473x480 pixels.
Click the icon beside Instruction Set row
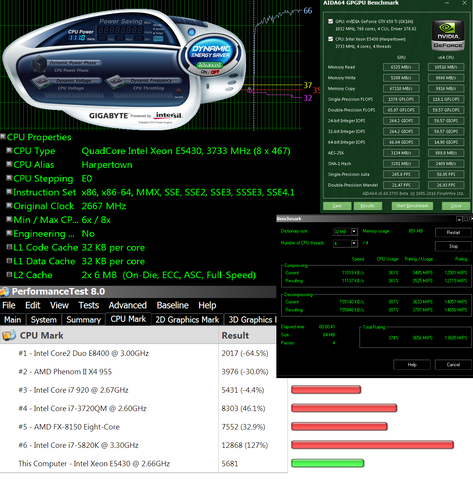pyautogui.click(x=9, y=192)
